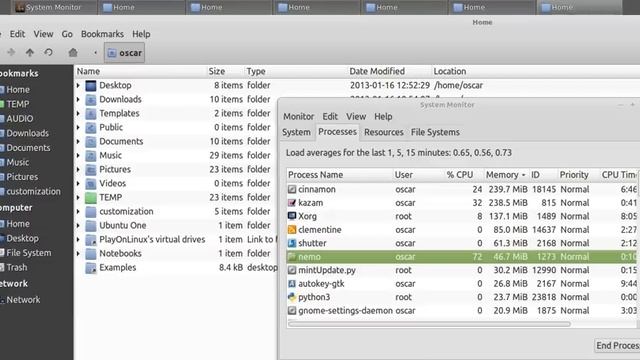Click the mintUpdate.py process icon

[x=292, y=270]
